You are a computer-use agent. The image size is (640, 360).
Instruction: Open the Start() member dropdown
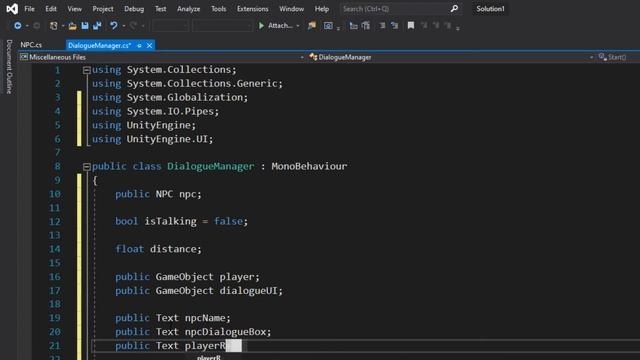coord(618,57)
